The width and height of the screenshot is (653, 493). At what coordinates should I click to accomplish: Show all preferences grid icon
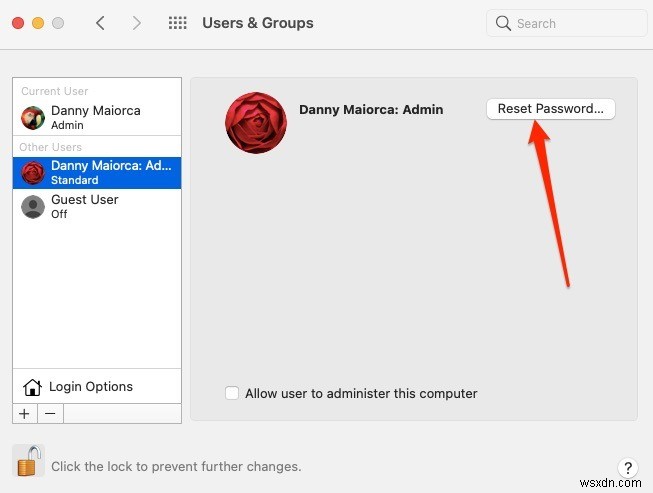(177, 23)
